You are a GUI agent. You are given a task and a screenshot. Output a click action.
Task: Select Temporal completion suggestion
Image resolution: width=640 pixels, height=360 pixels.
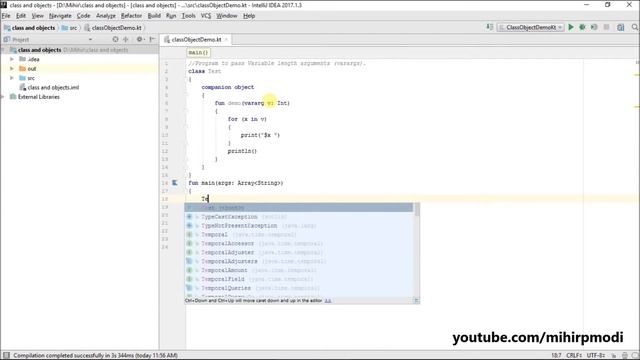coord(299,235)
